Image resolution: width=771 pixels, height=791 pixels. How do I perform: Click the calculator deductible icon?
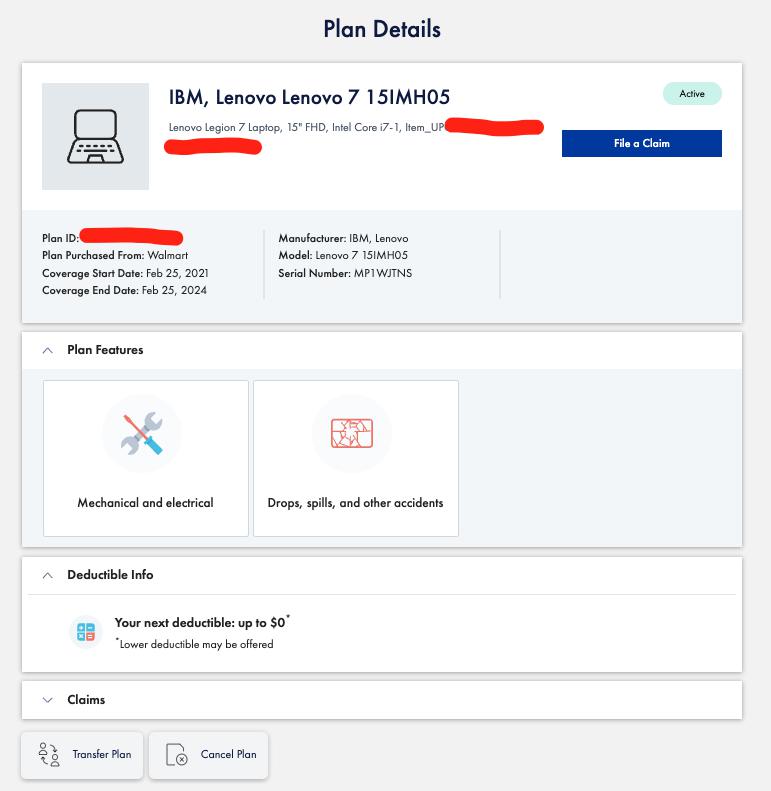[86, 632]
